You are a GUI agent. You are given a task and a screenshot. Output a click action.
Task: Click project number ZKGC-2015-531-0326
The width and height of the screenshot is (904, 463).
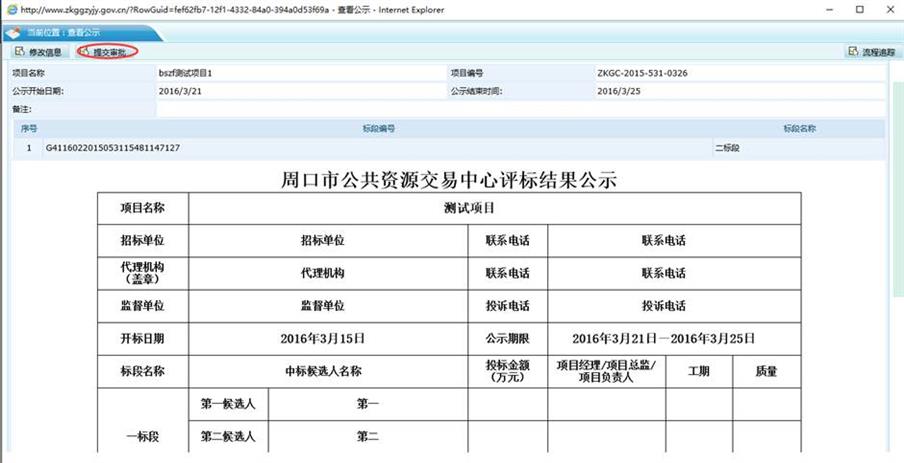point(641,73)
